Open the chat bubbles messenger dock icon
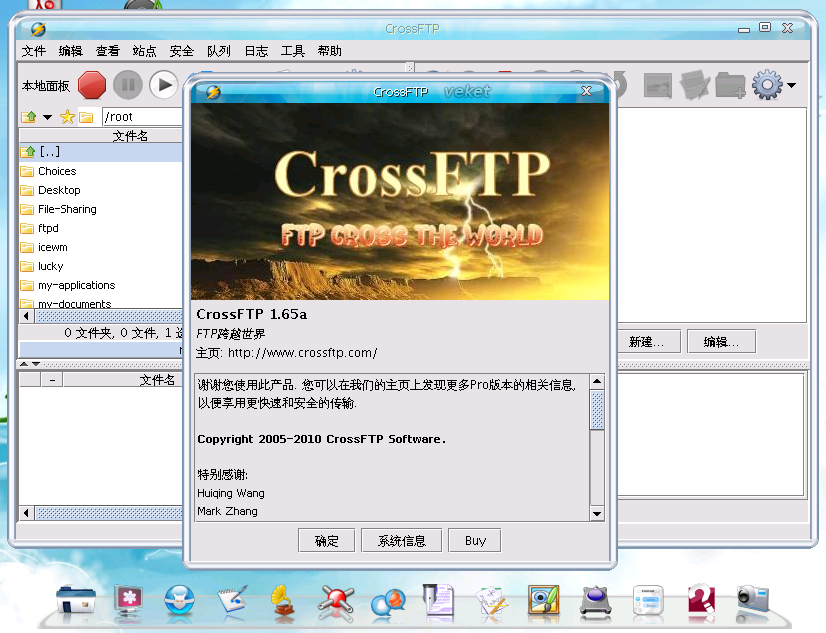Image resolution: width=826 pixels, height=633 pixels. pyautogui.click(x=388, y=603)
